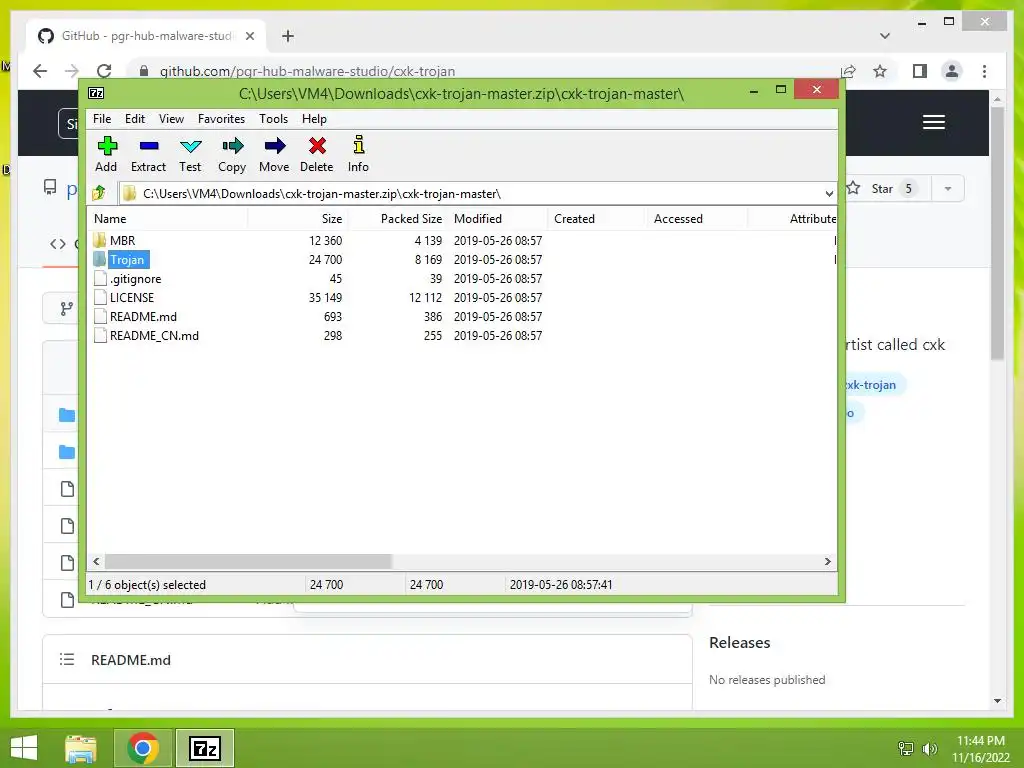
Task: Click the volume icon in system tray
Action: pyautogui.click(x=930, y=748)
